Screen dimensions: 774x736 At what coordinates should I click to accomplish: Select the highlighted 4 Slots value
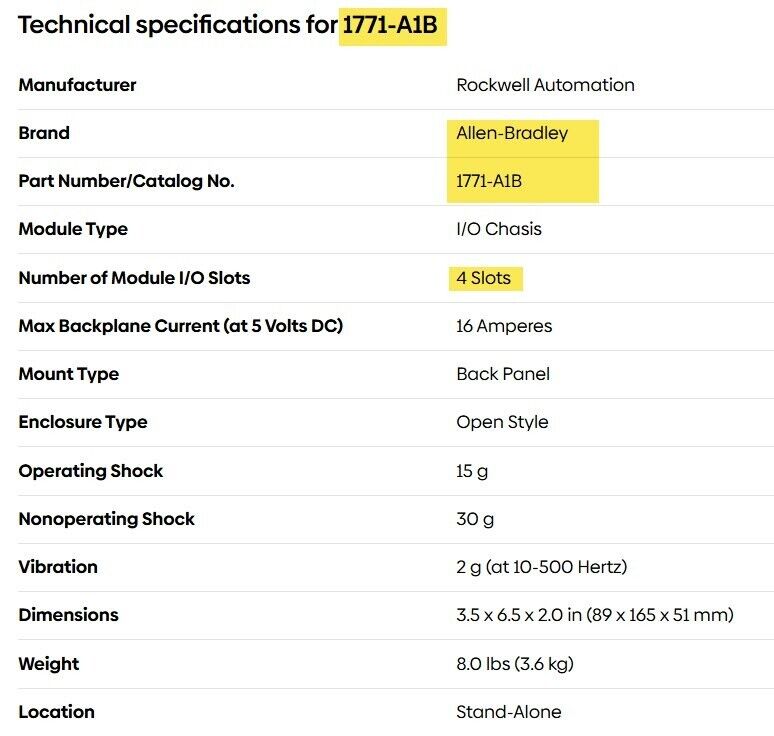coord(483,278)
